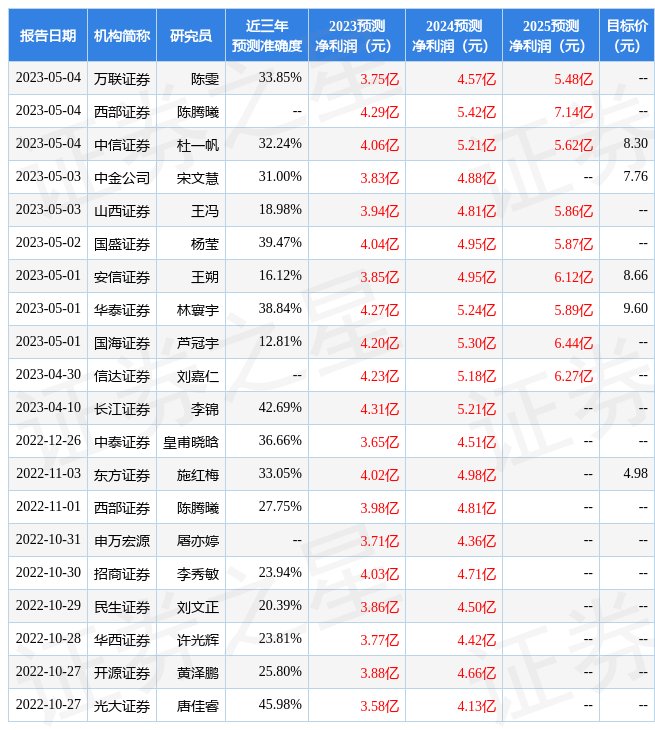The height and width of the screenshot is (730, 655).
Task: Select researcher 宋文慧
Action: pos(198,178)
